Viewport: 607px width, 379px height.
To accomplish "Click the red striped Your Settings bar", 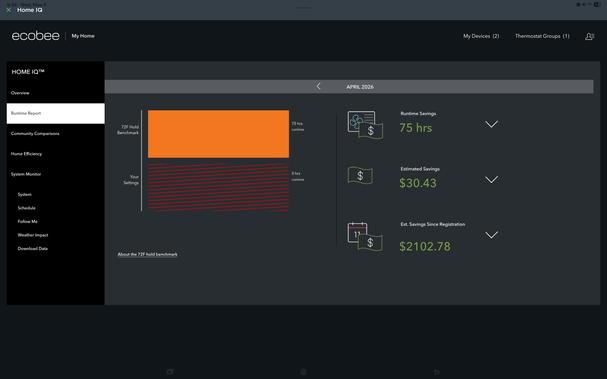I will pos(218,187).
